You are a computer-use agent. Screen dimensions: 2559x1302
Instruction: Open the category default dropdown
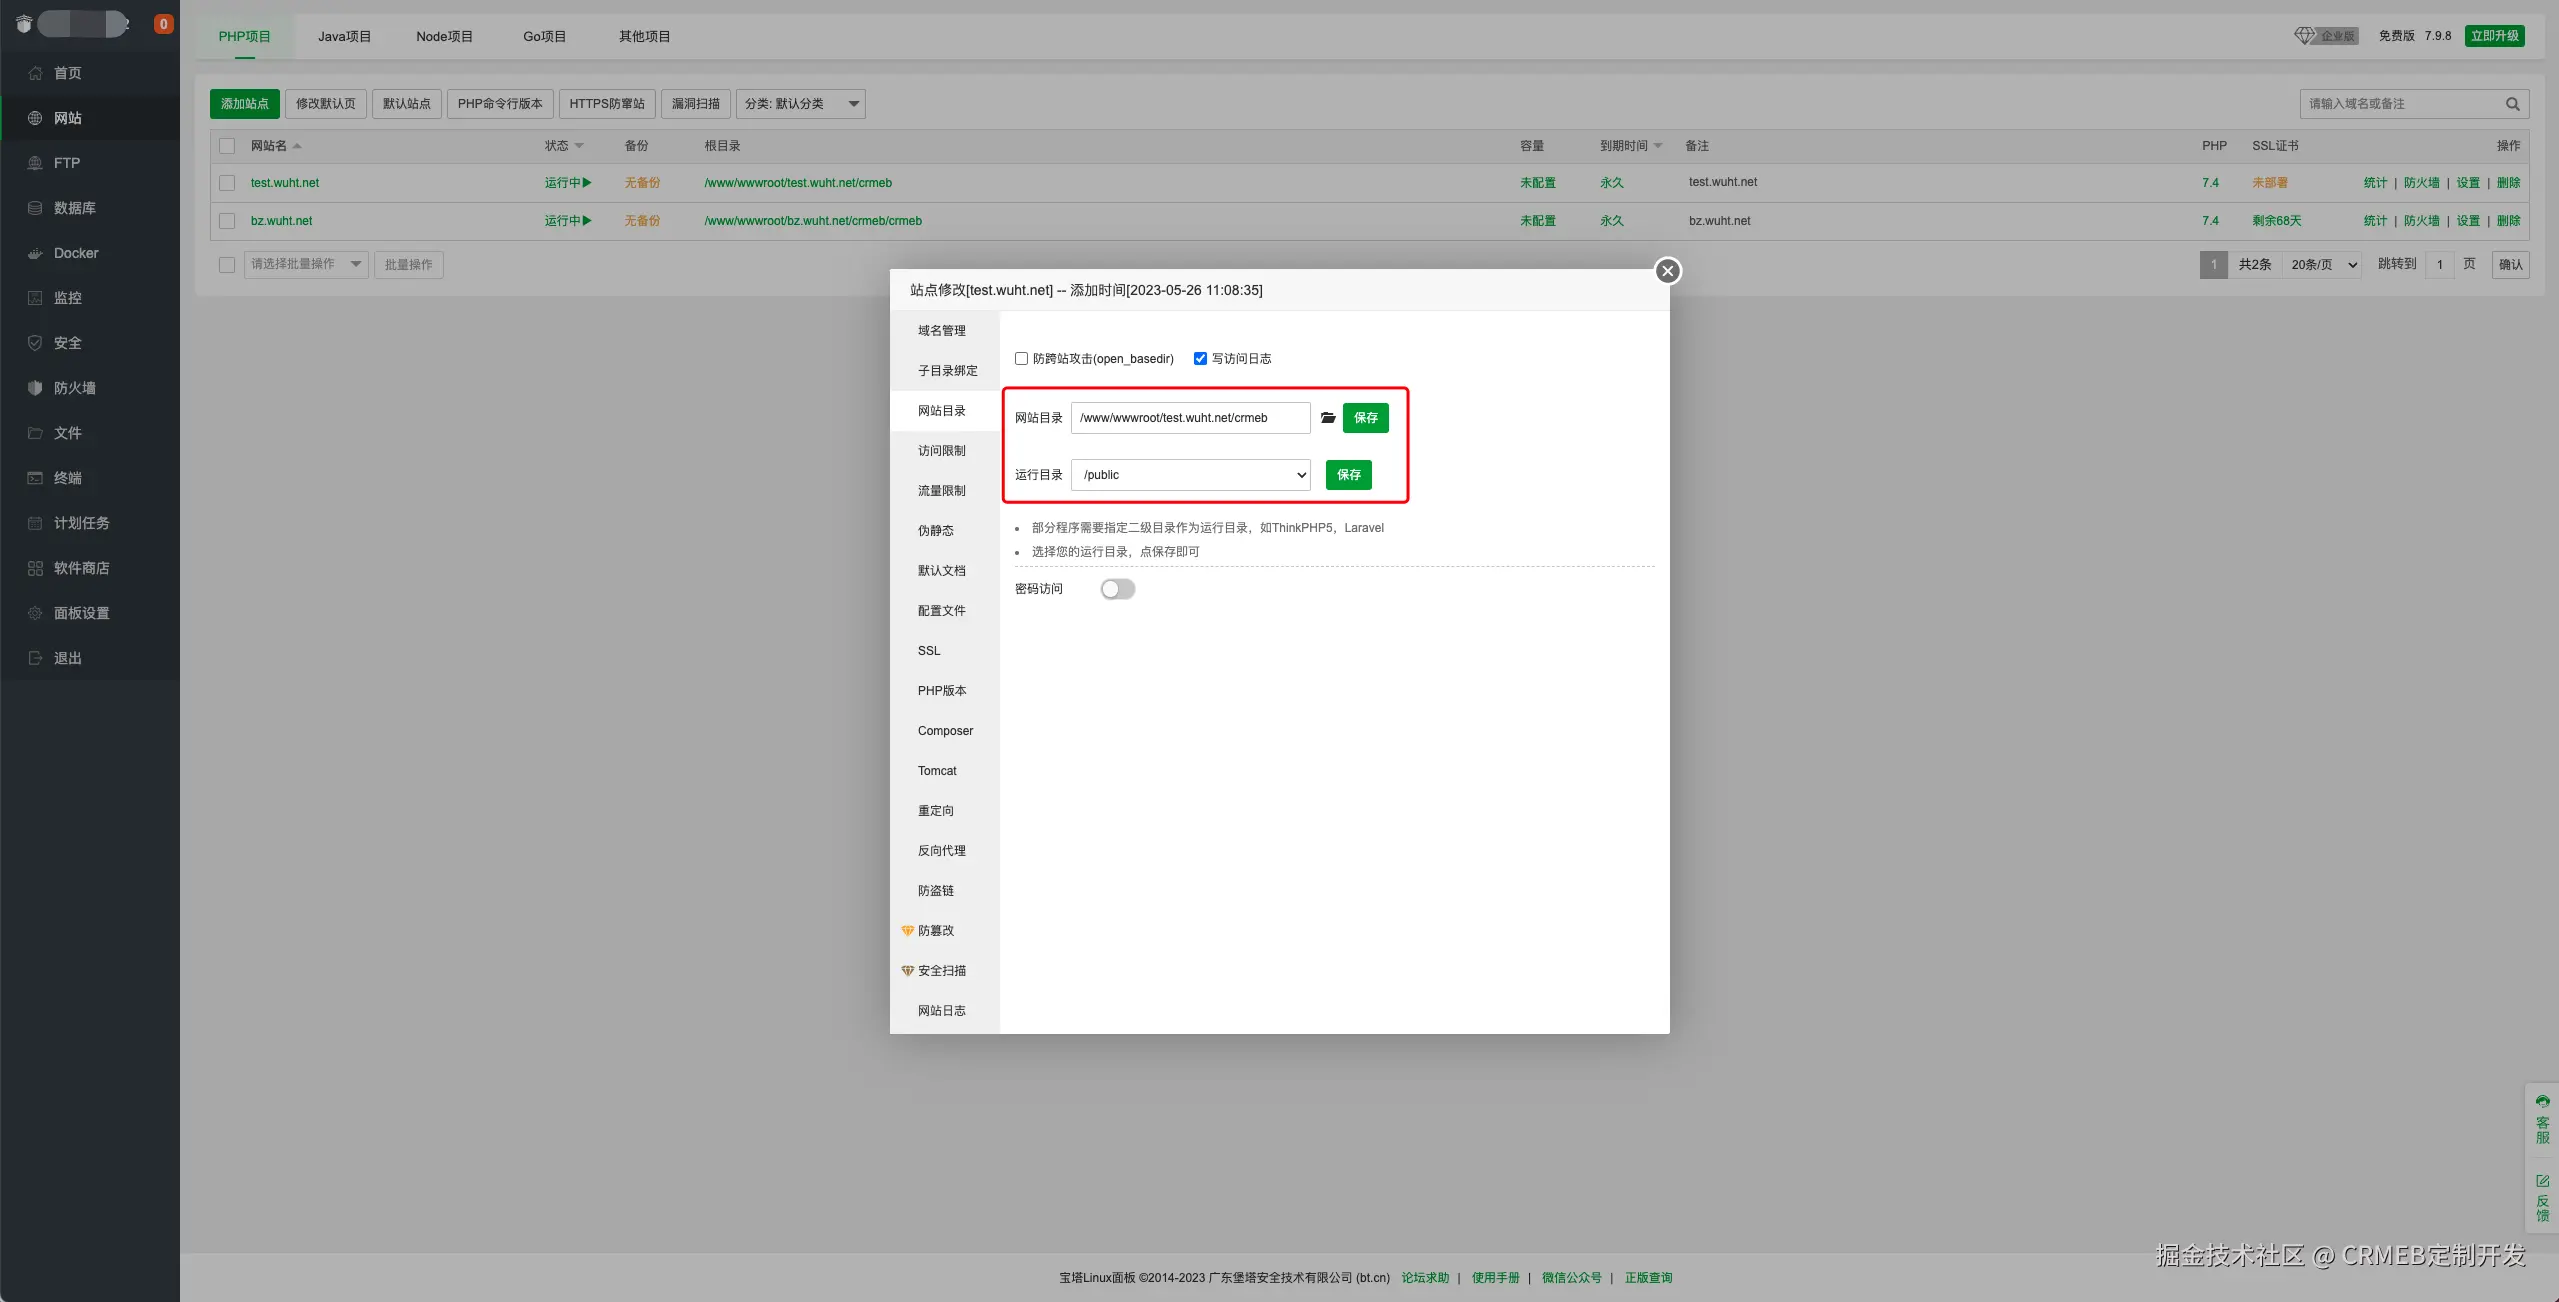800,104
